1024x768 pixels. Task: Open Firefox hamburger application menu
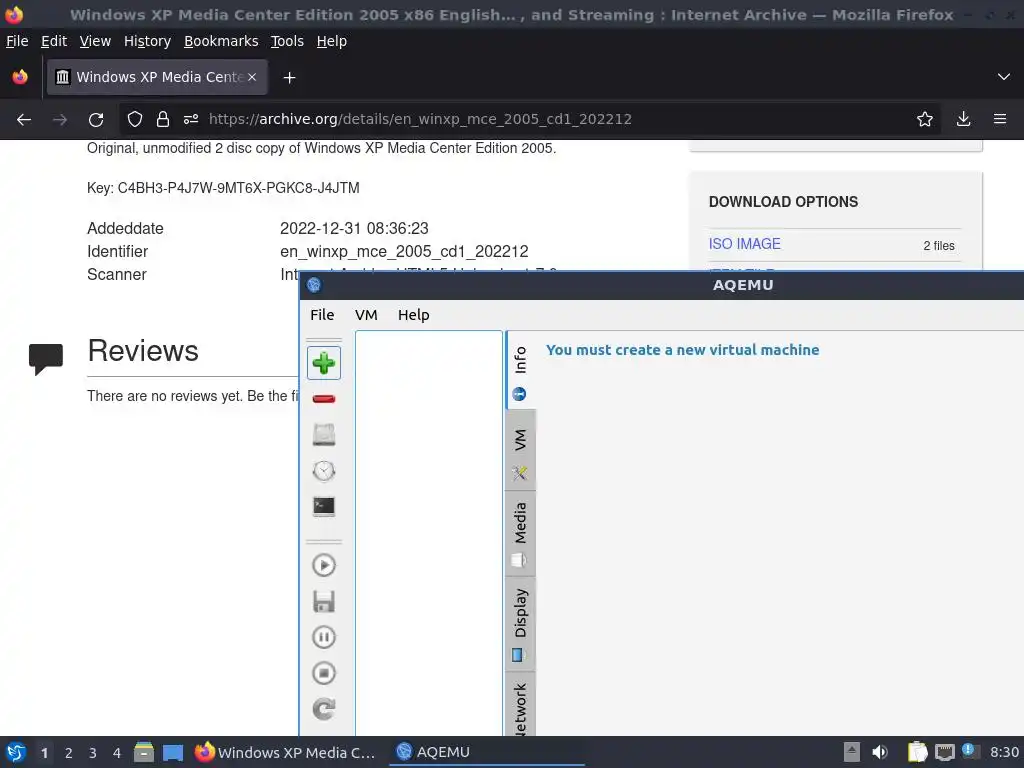[x=1000, y=120]
